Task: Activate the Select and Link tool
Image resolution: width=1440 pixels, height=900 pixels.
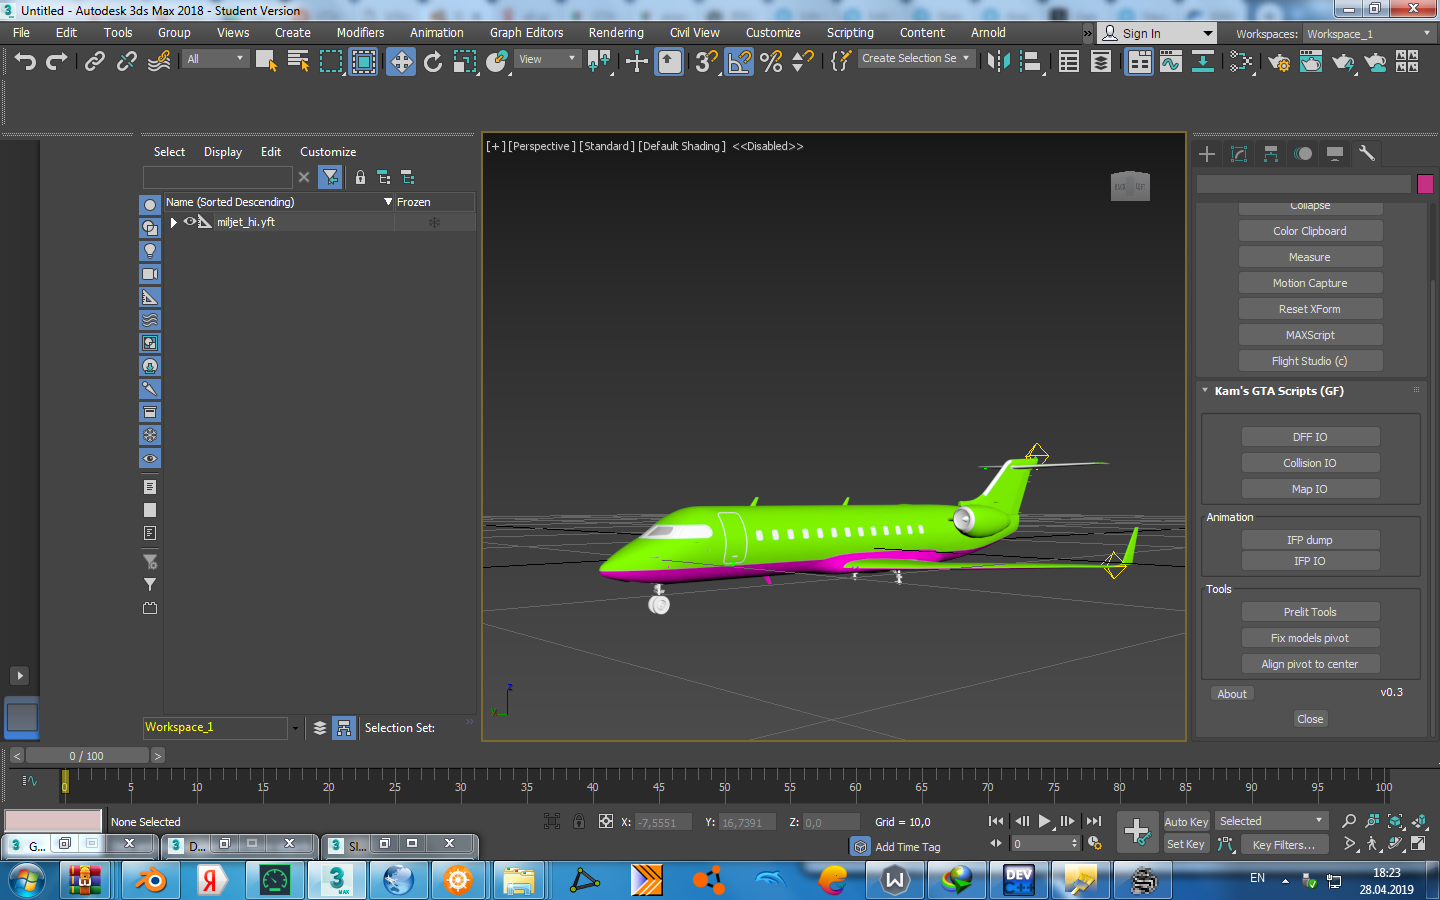Action: point(95,62)
